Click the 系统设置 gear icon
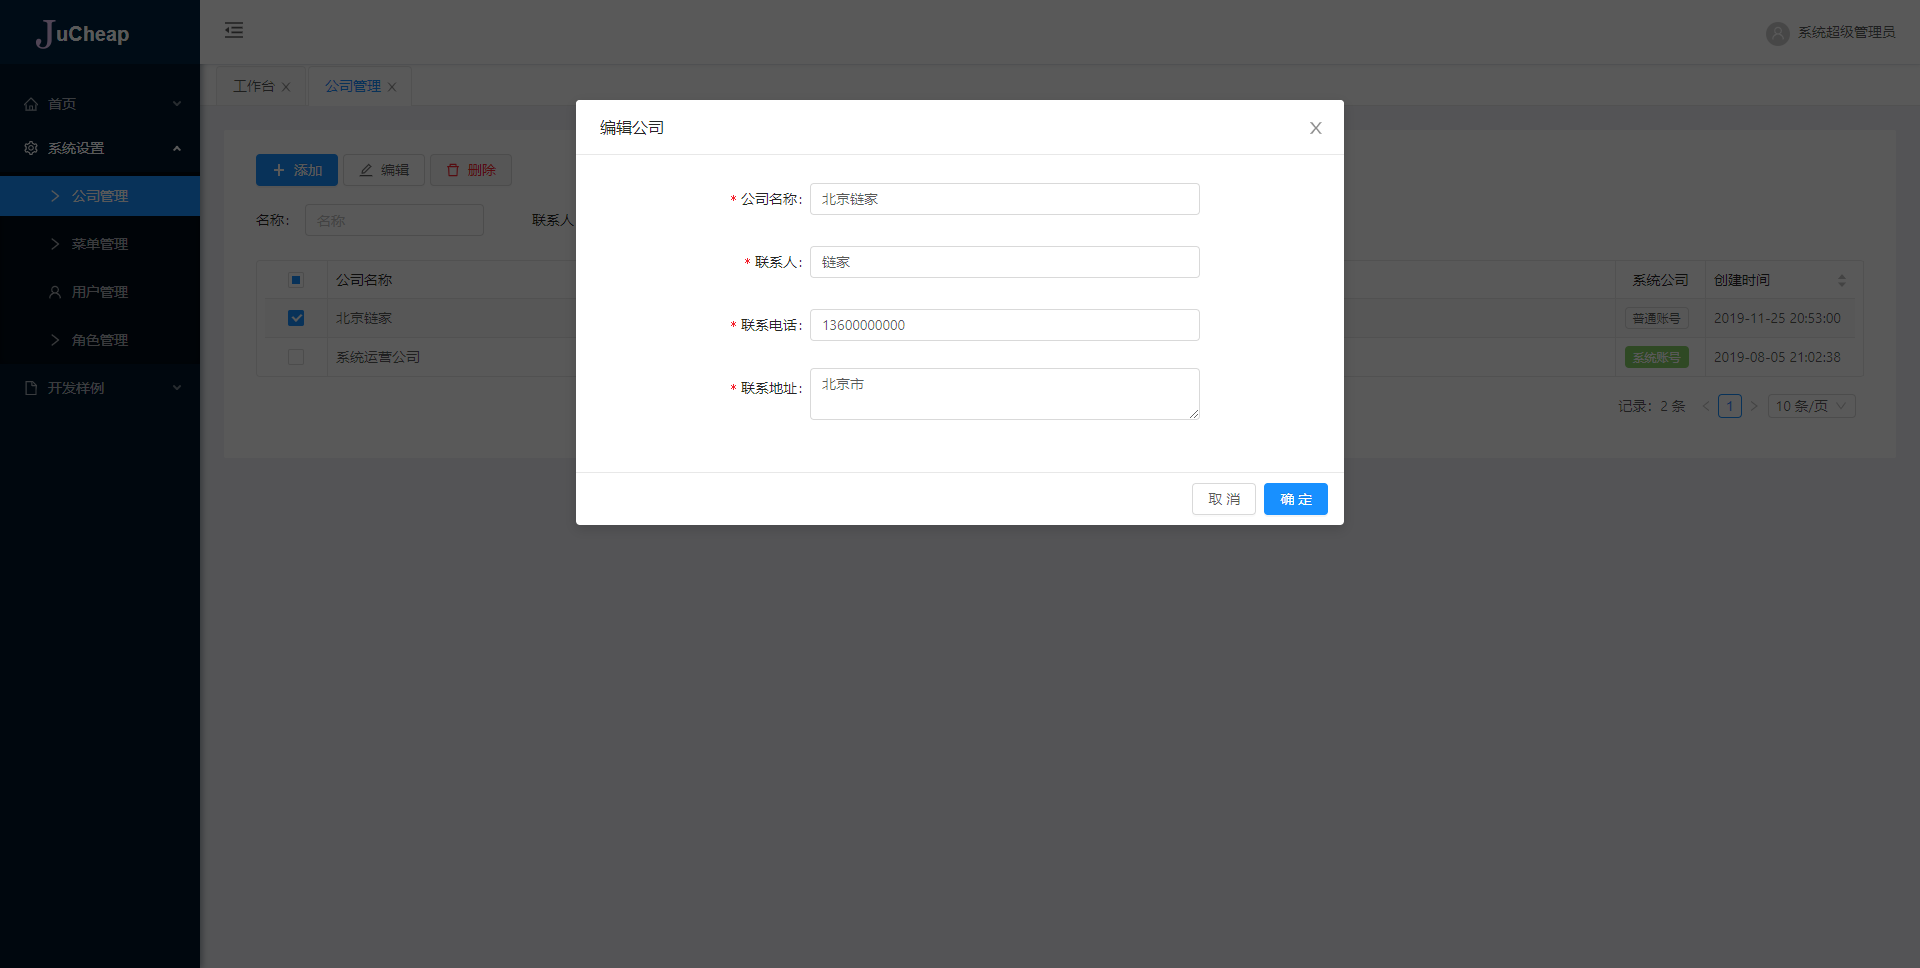Screen dimensions: 1920x968 coord(29,148)
